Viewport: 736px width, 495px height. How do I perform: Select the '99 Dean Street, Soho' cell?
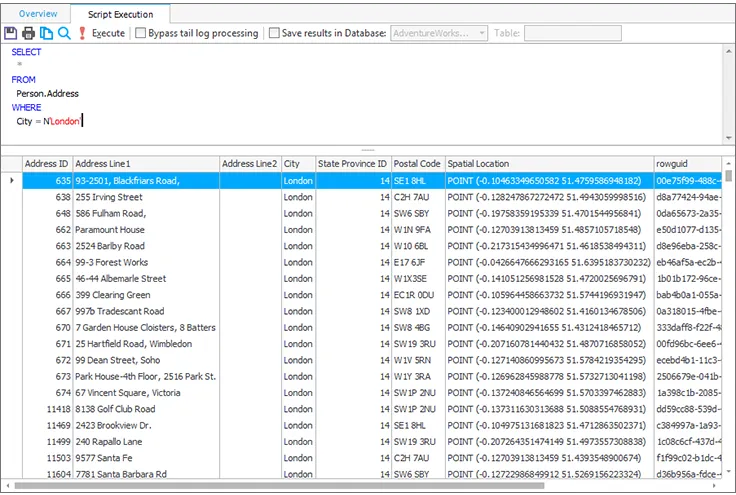(x=146, y=360)
